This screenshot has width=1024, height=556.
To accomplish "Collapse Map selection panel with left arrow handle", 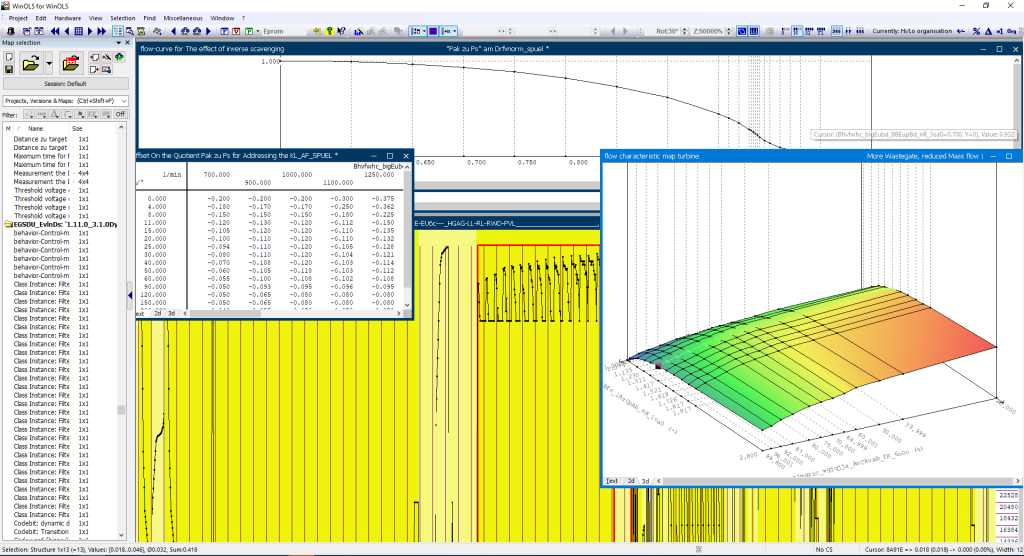I will pos(130,295).
